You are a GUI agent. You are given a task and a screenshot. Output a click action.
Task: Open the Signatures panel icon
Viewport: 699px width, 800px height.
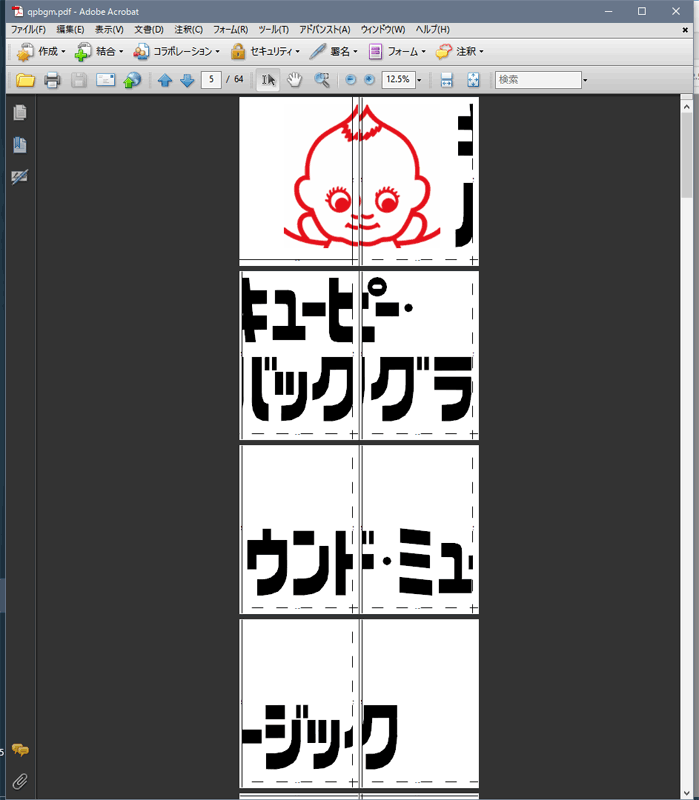coord(20,177)
